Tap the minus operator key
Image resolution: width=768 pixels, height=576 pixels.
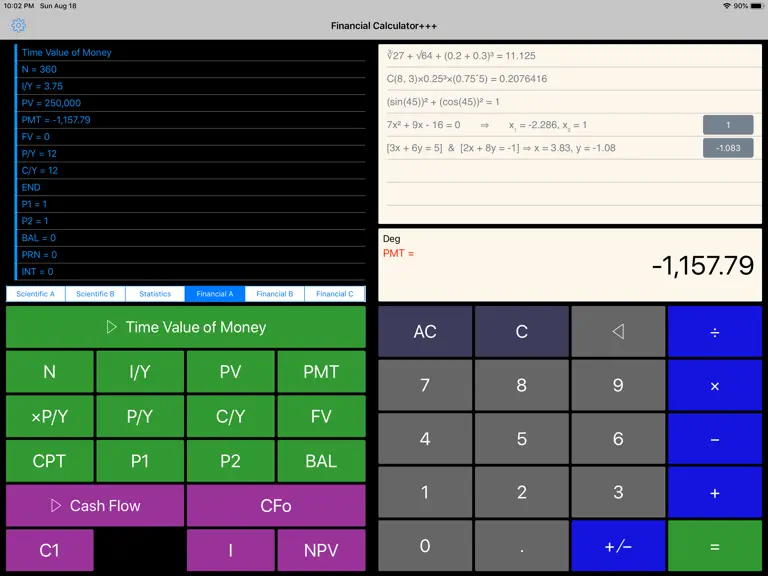715,439
